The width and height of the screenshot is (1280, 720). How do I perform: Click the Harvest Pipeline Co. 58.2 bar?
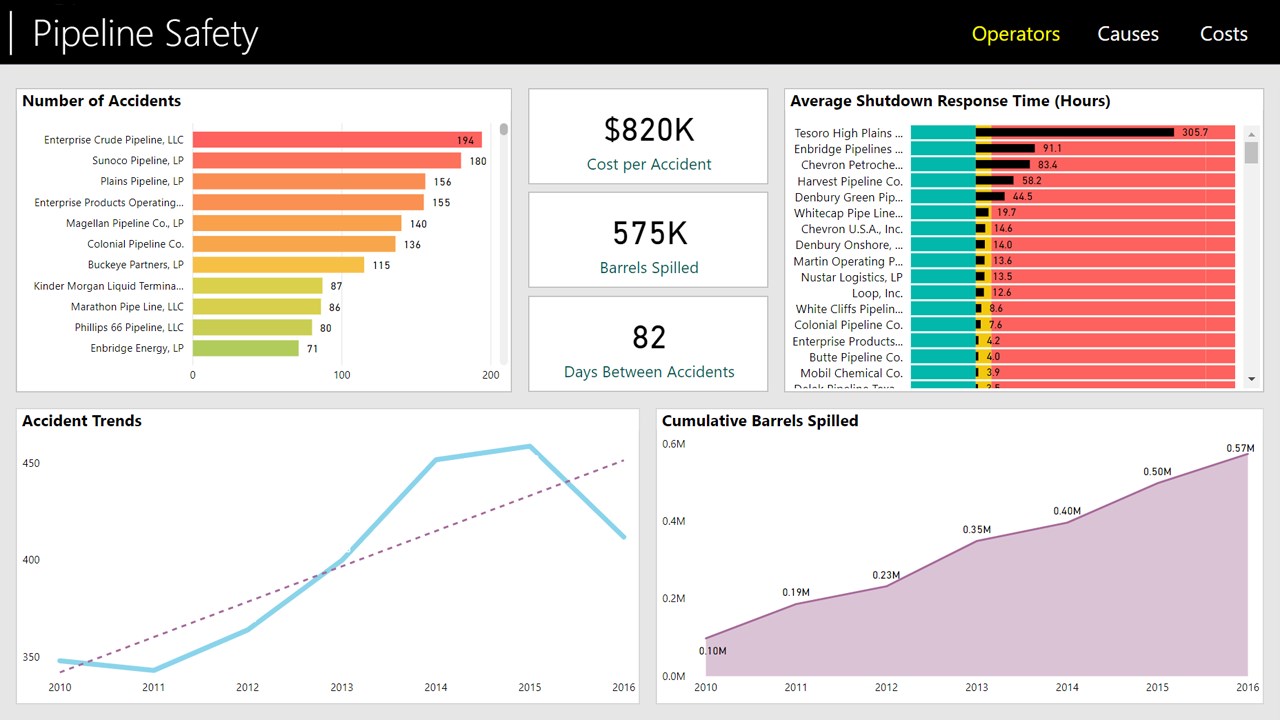(995, 180)
